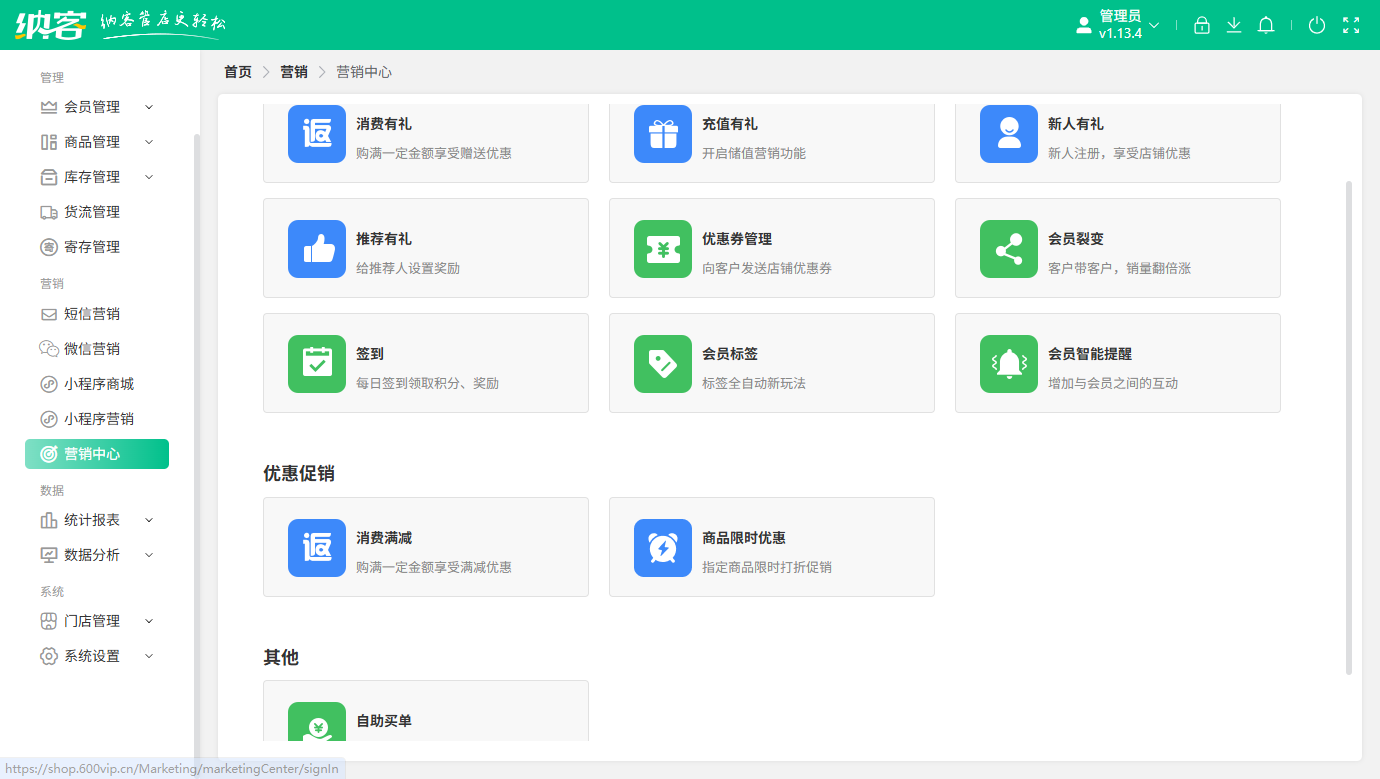Screen dimensions: 1380x779
Task: Open the notification bell in header
Action: (1266, 26)
